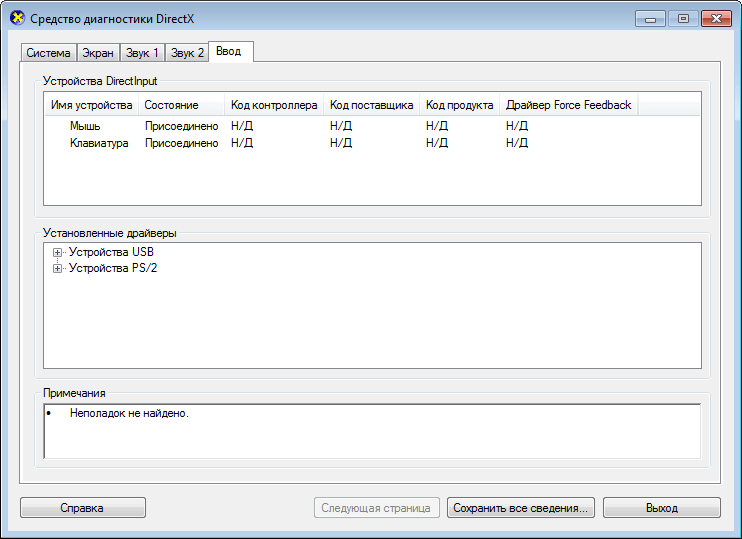The width and height of the screenshot is (742, 539).
Task: Go to the Звук 2 tab
Action: pyautogui.click(x=187, y=53)
